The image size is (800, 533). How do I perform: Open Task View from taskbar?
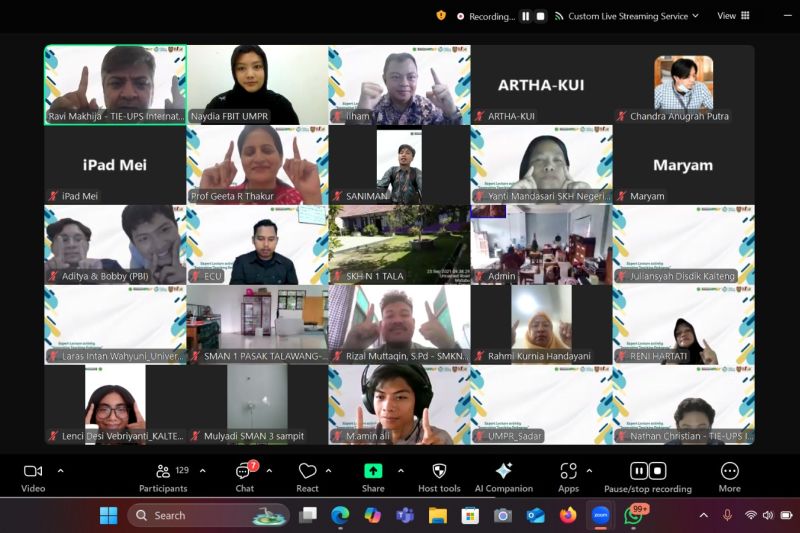(x=308, y=516)
